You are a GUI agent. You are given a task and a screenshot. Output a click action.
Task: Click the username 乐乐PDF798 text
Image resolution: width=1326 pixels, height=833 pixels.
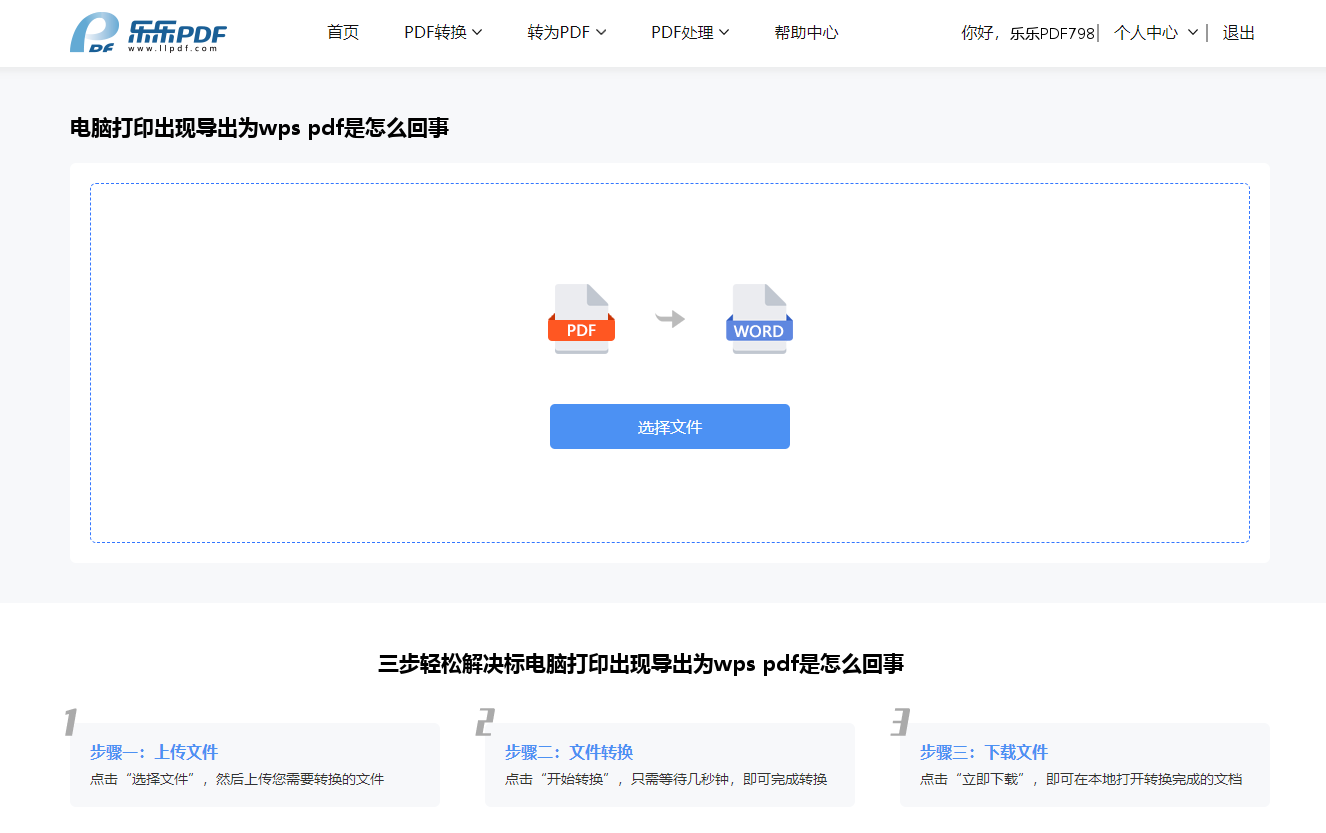point(1052,33)
